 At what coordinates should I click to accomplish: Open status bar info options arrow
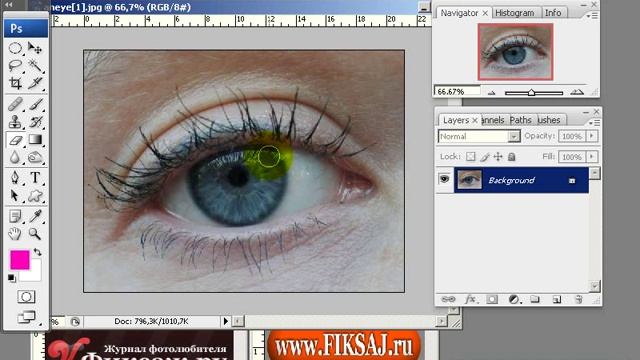226,321
